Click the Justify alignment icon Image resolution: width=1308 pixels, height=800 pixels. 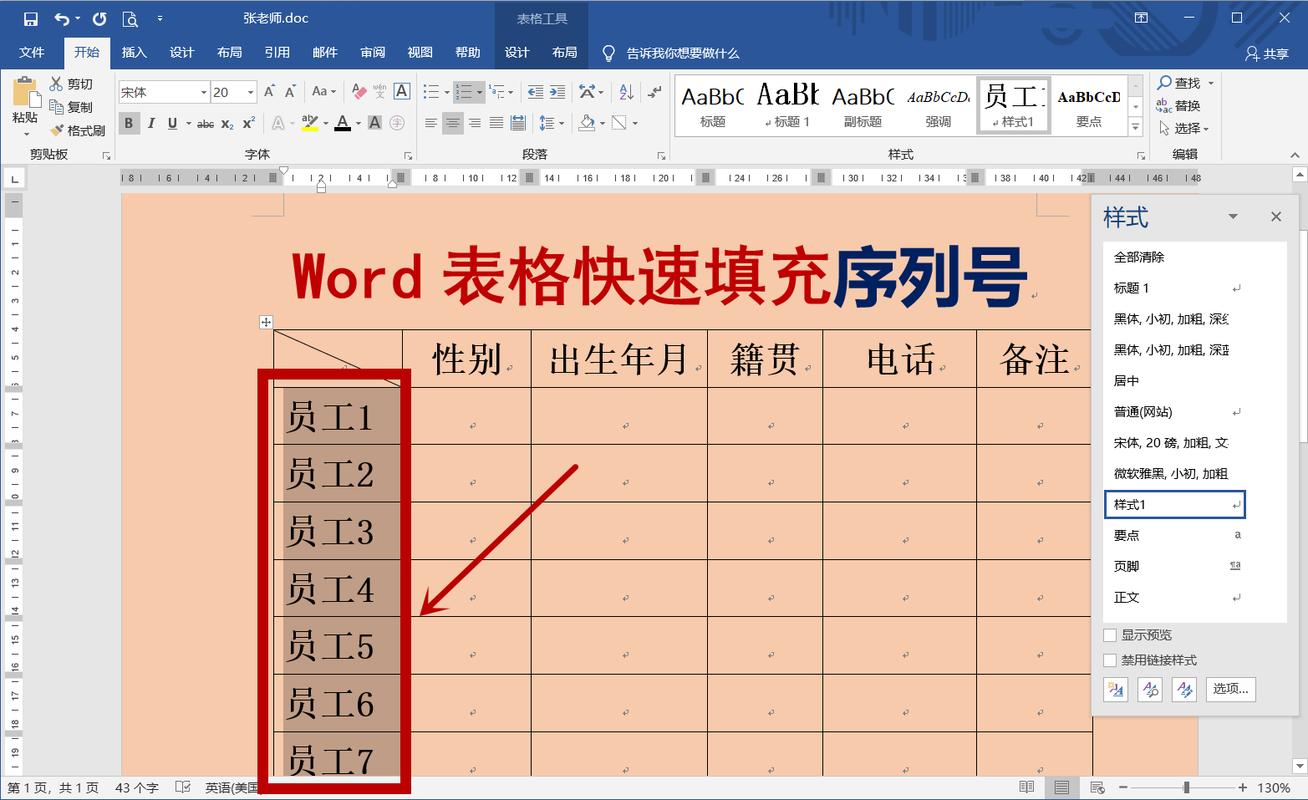point(496,123)
